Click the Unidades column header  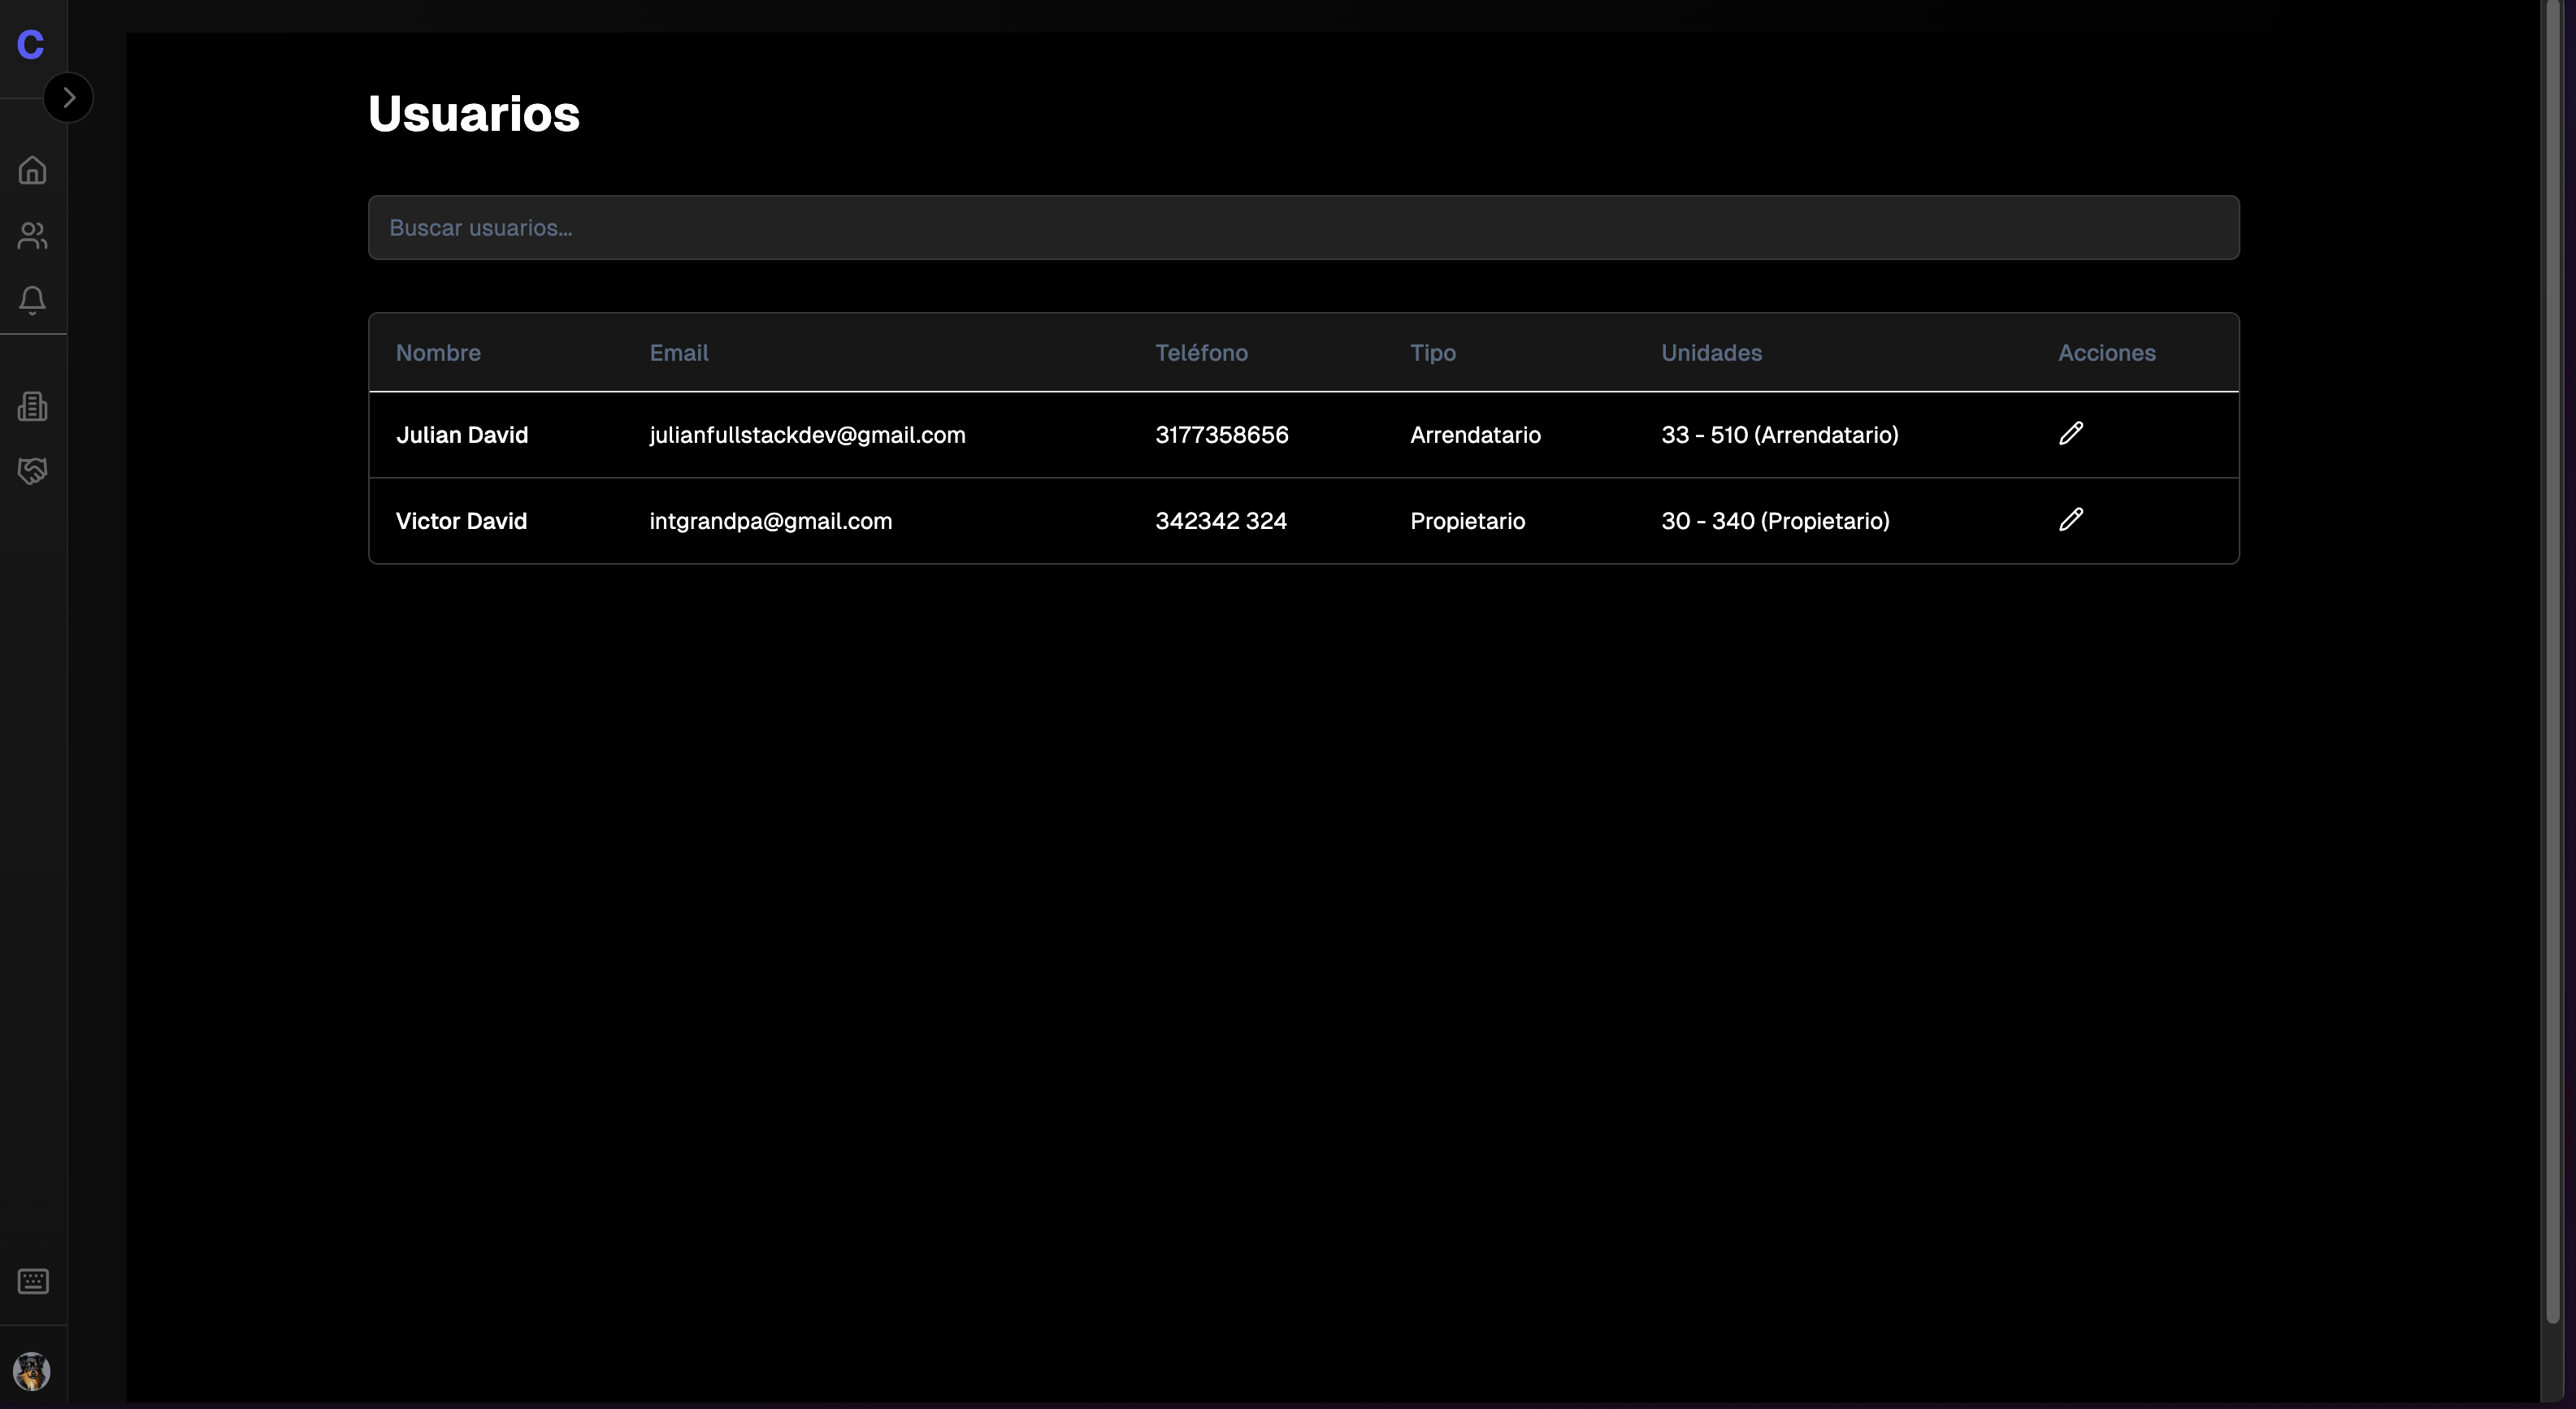[x=1711, y=353]
